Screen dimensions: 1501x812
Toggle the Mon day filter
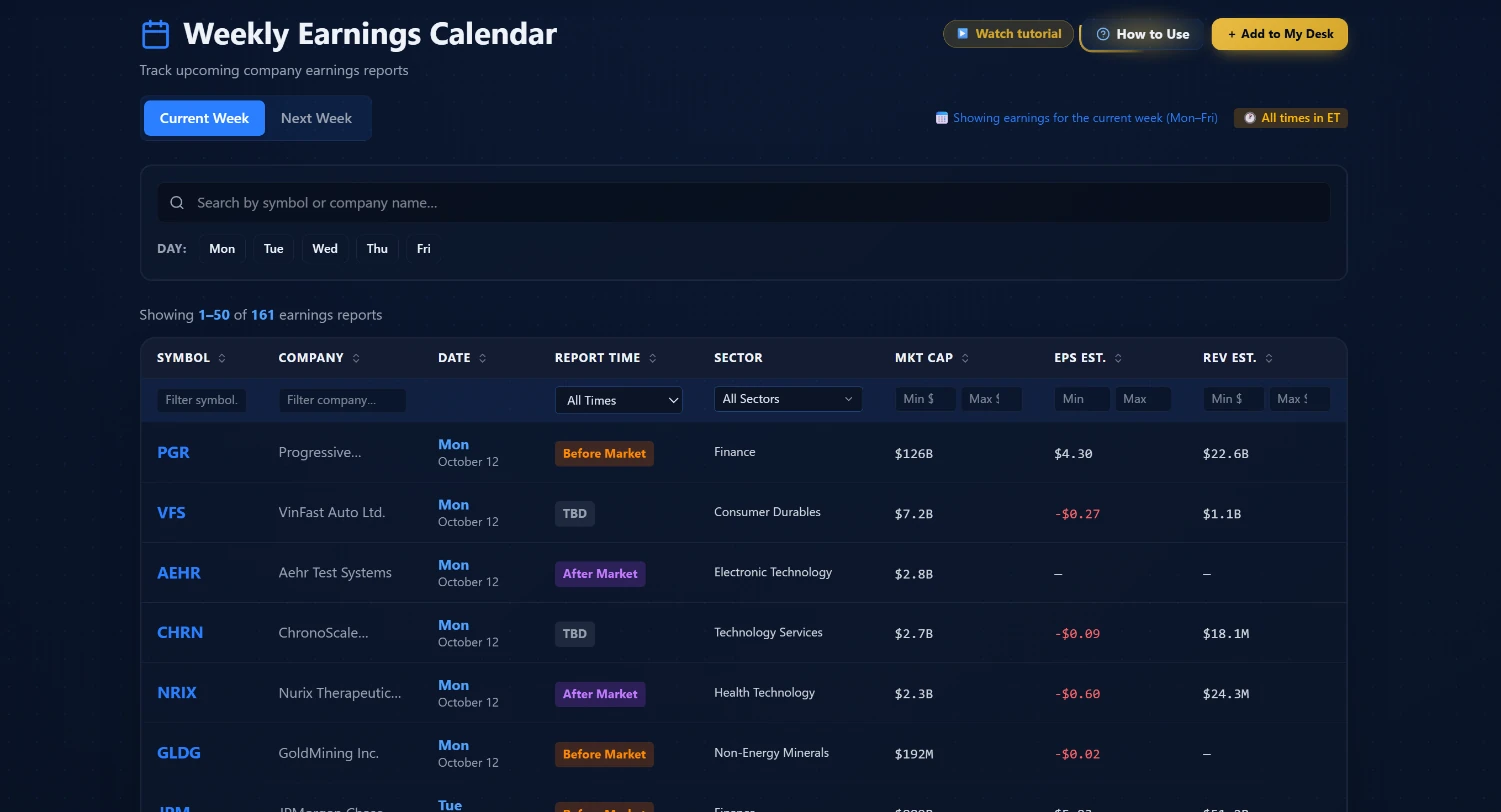[x=222, y=249]
